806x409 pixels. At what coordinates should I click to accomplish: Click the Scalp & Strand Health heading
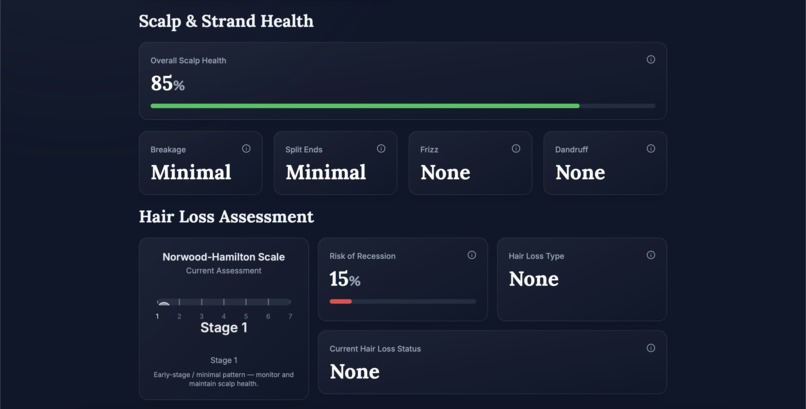point(226,21)
